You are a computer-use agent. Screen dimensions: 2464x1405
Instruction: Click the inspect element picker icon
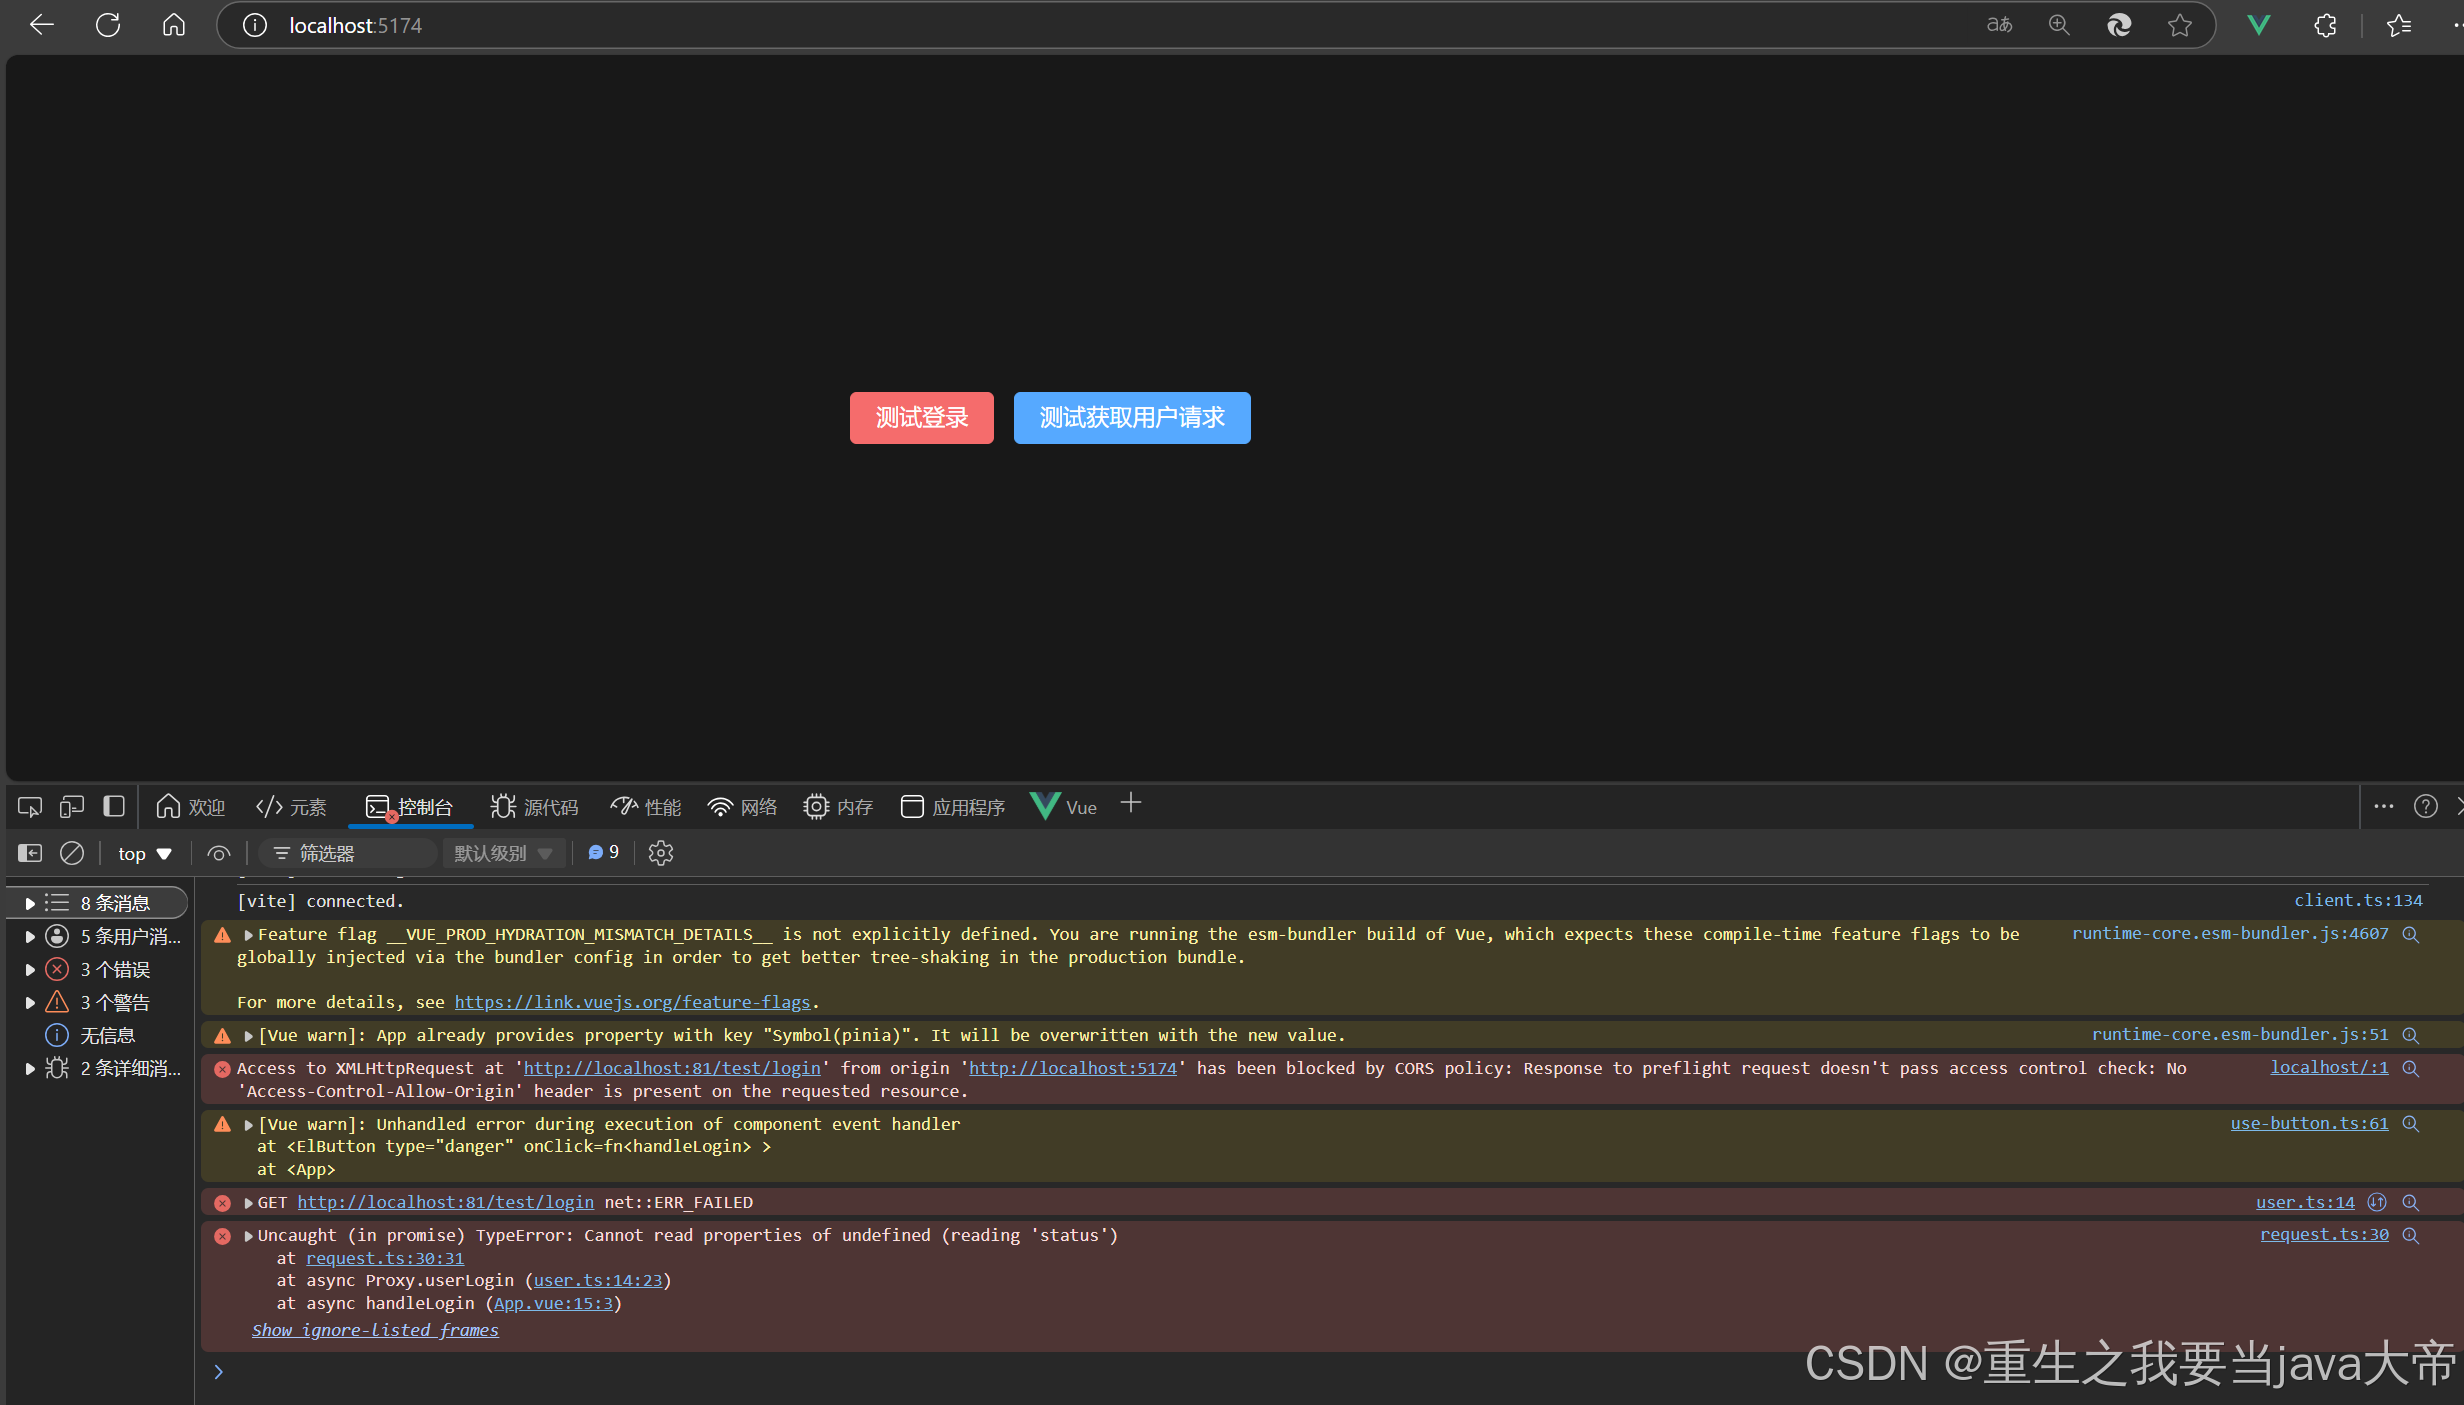30,807
